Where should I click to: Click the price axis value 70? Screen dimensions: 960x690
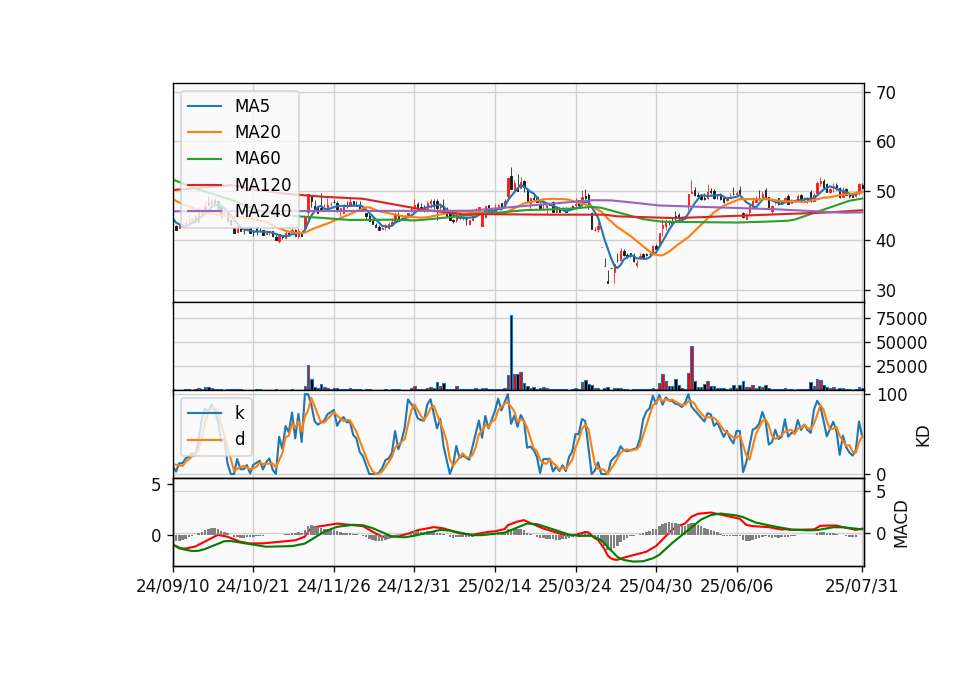click(x=886, y=93)
